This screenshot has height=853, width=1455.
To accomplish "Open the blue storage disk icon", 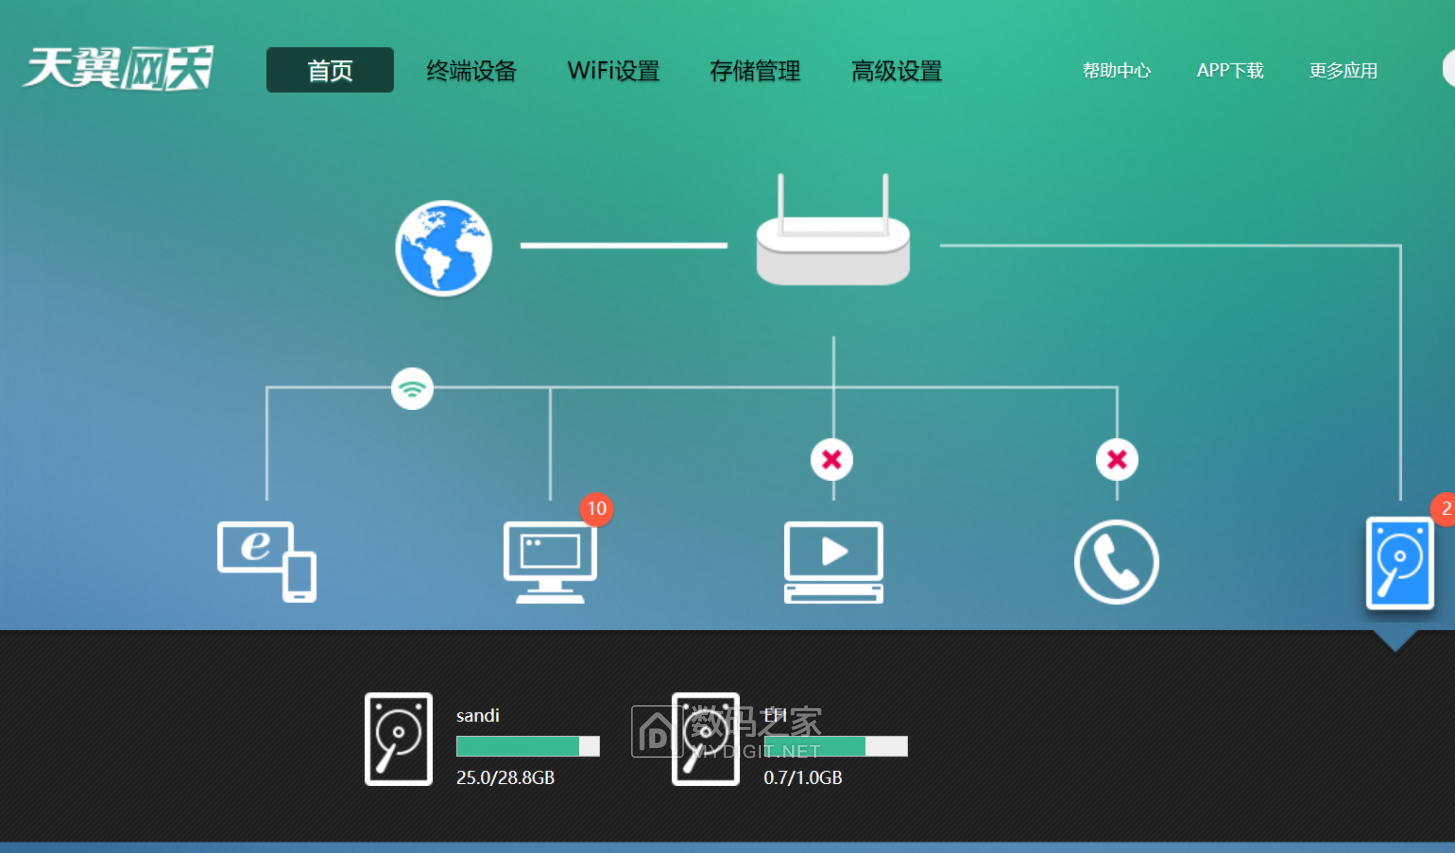I will [x=1399, y=563].
